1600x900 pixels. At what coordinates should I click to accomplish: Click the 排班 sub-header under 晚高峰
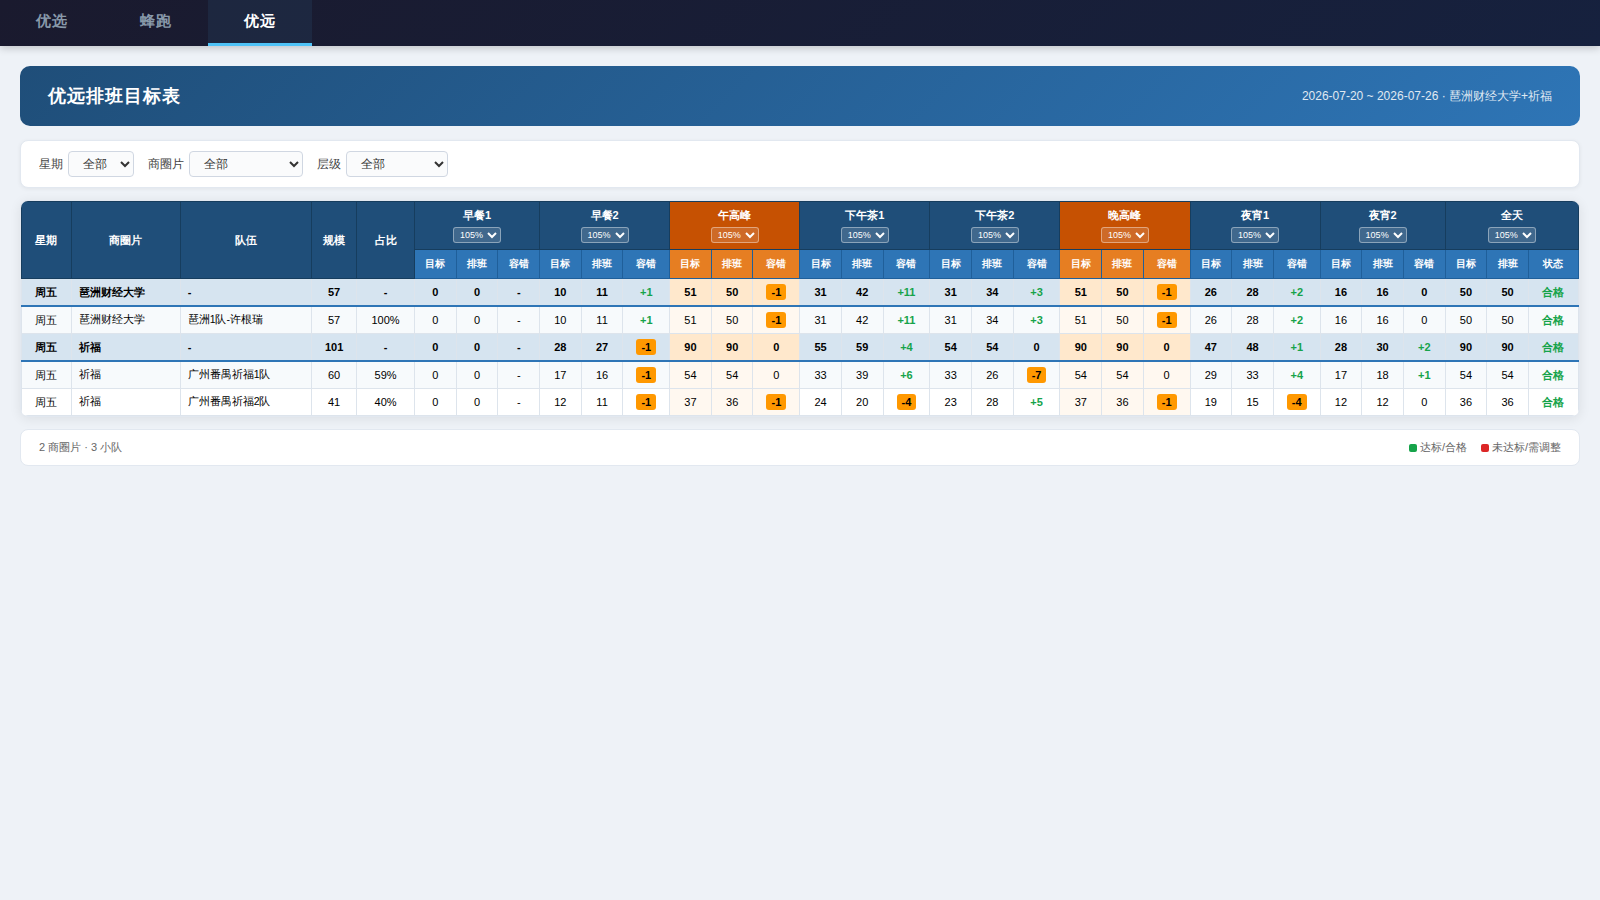pyautogui.click(x=1122, y=264)
